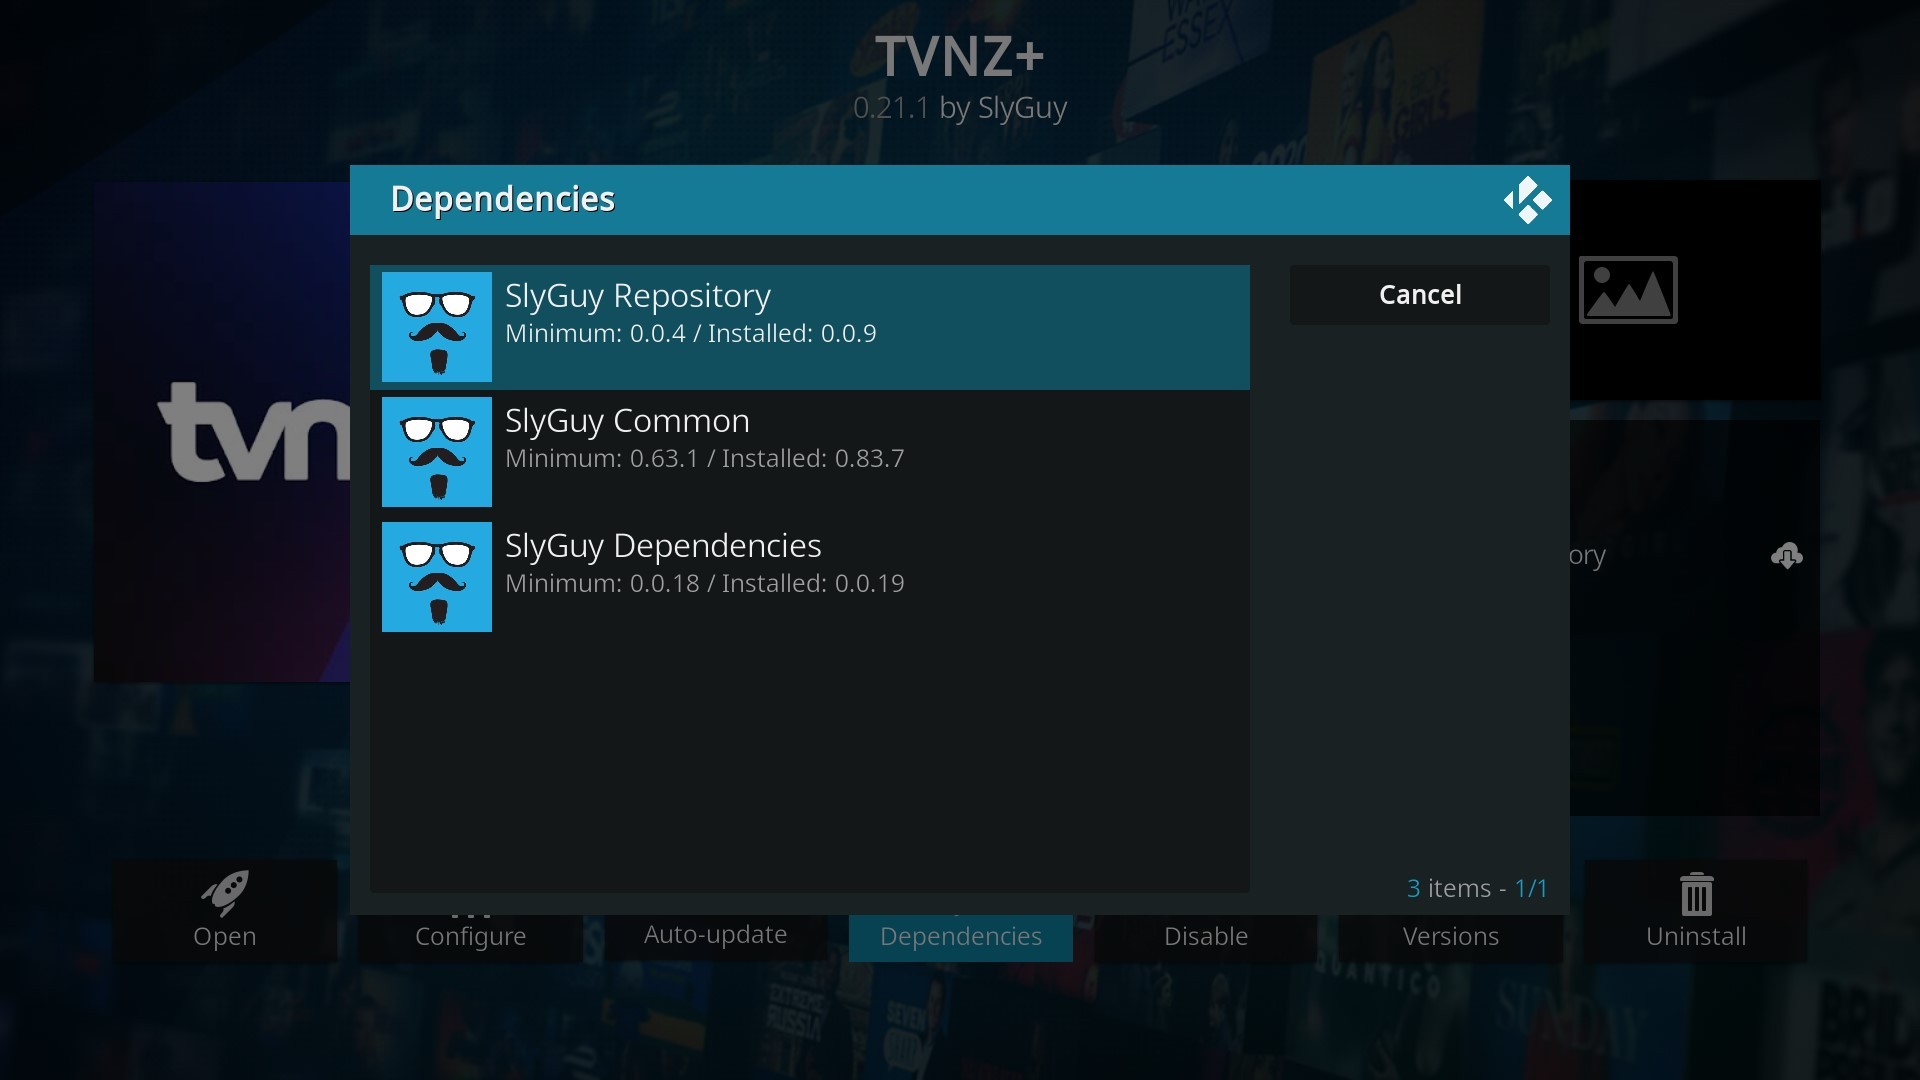
Task: Click the rocket icon above Open
Action: pyautogui.click(x=225, y=892)
